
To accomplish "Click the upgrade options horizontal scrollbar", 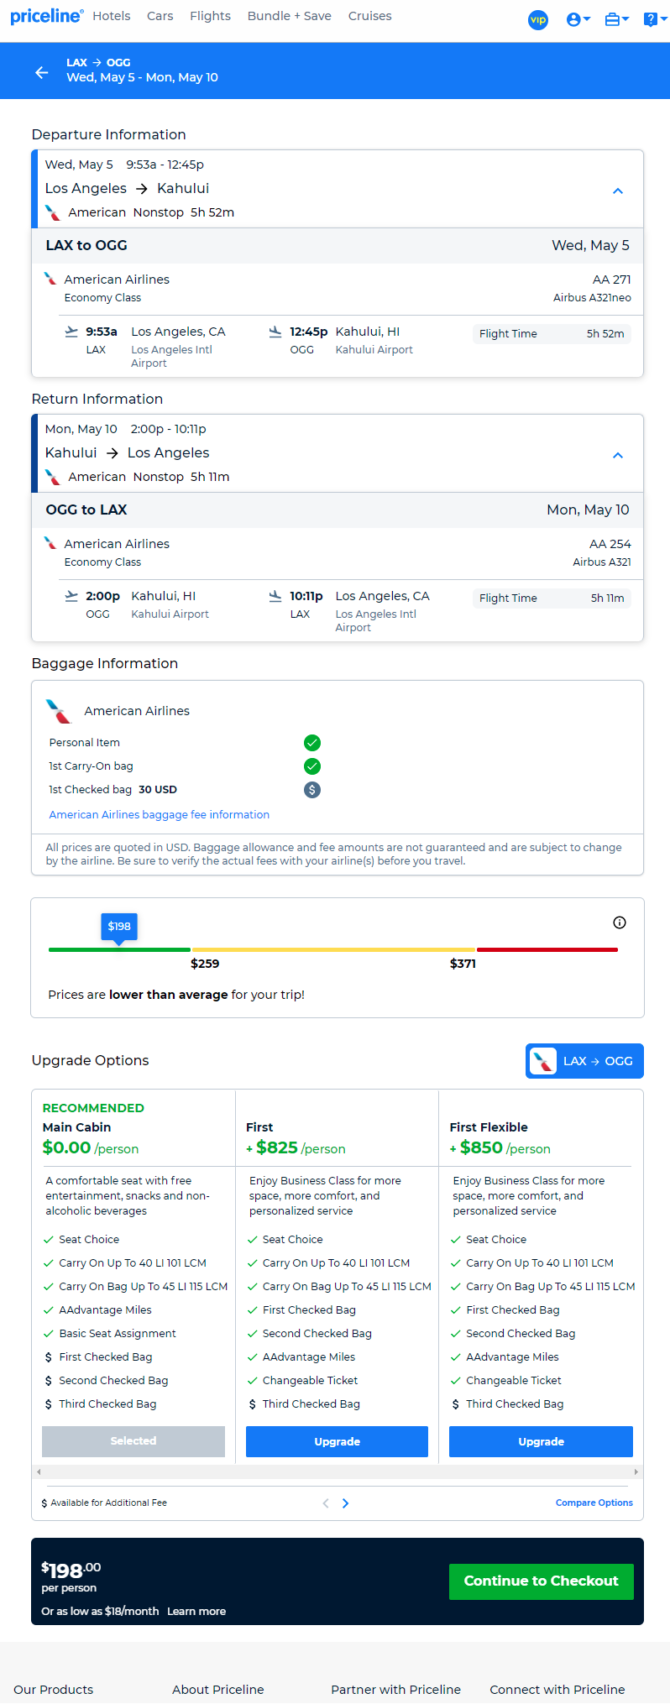I will point(337,1472).
